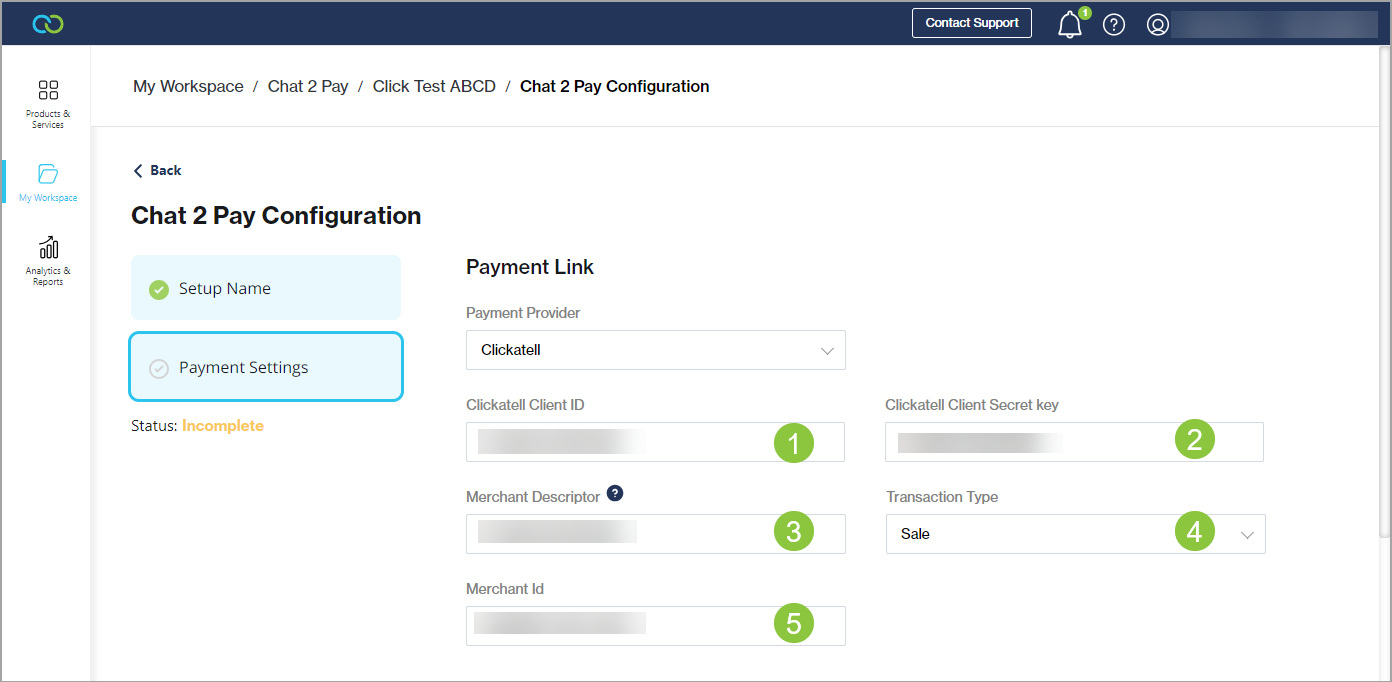Navigate to Chat 2 Pay breadcrumb

(308, 87)
